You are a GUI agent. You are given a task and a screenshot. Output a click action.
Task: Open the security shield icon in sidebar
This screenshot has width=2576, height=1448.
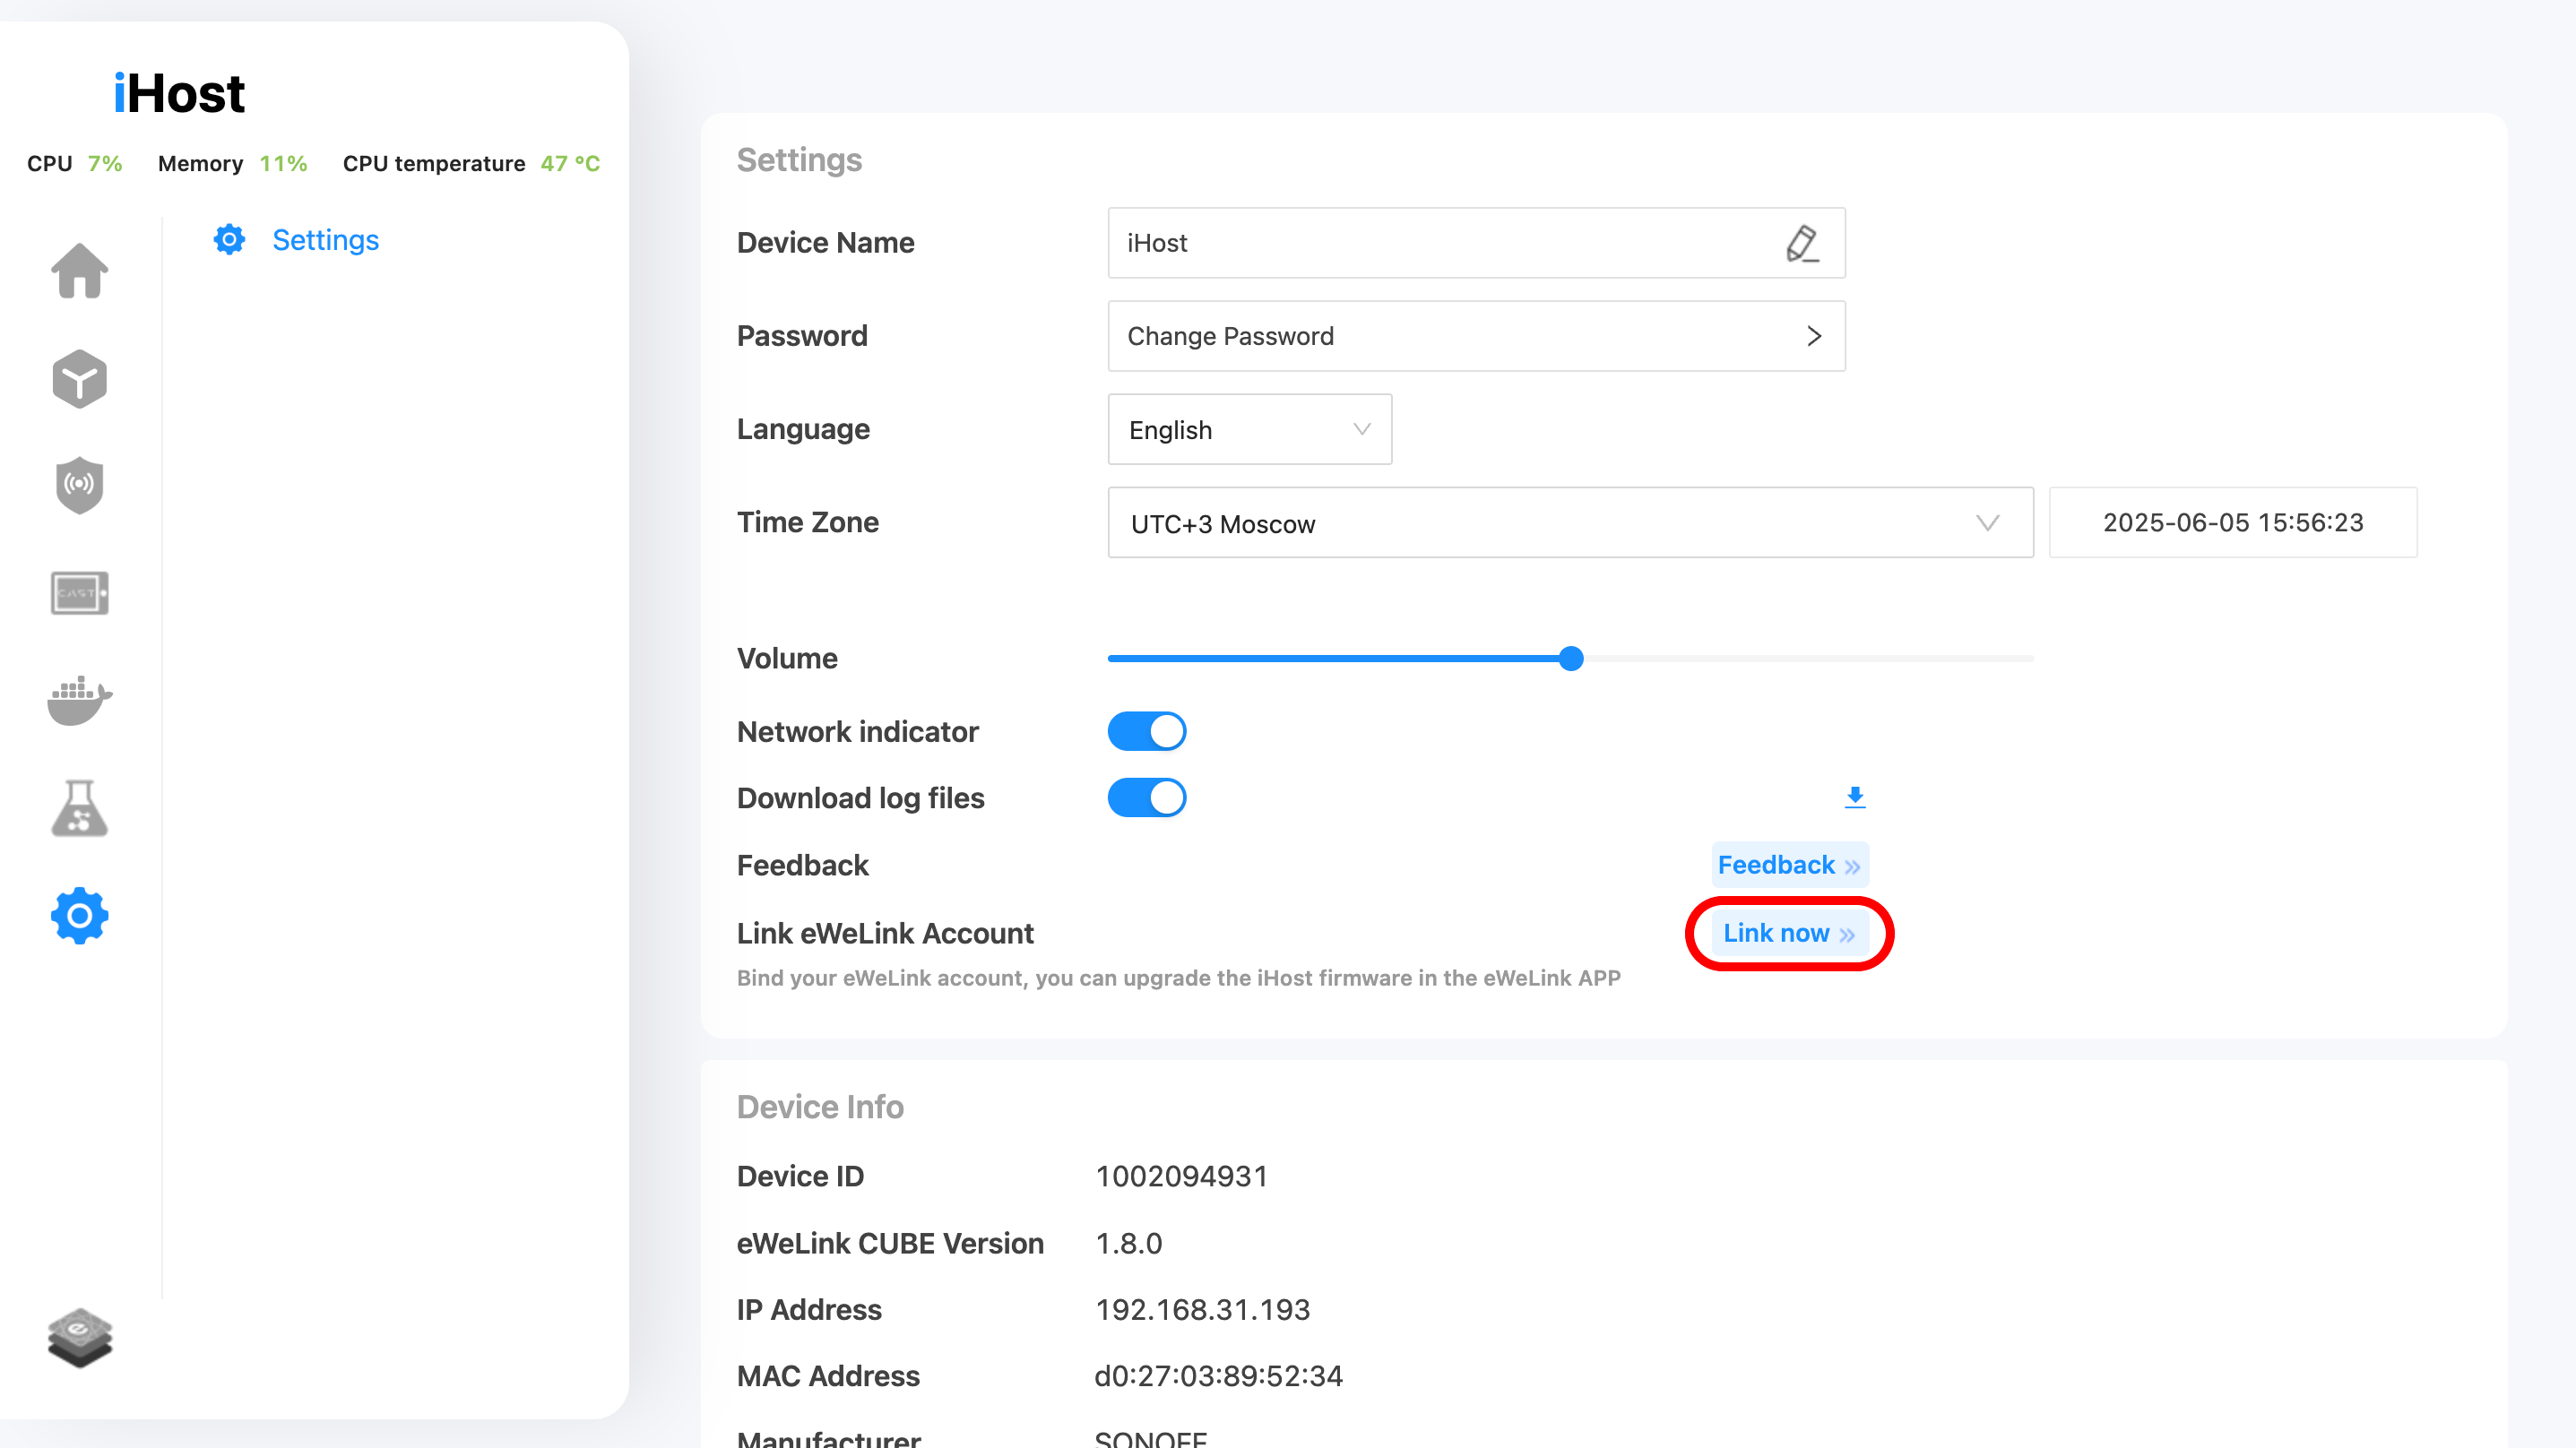click(x=80, y=486)
